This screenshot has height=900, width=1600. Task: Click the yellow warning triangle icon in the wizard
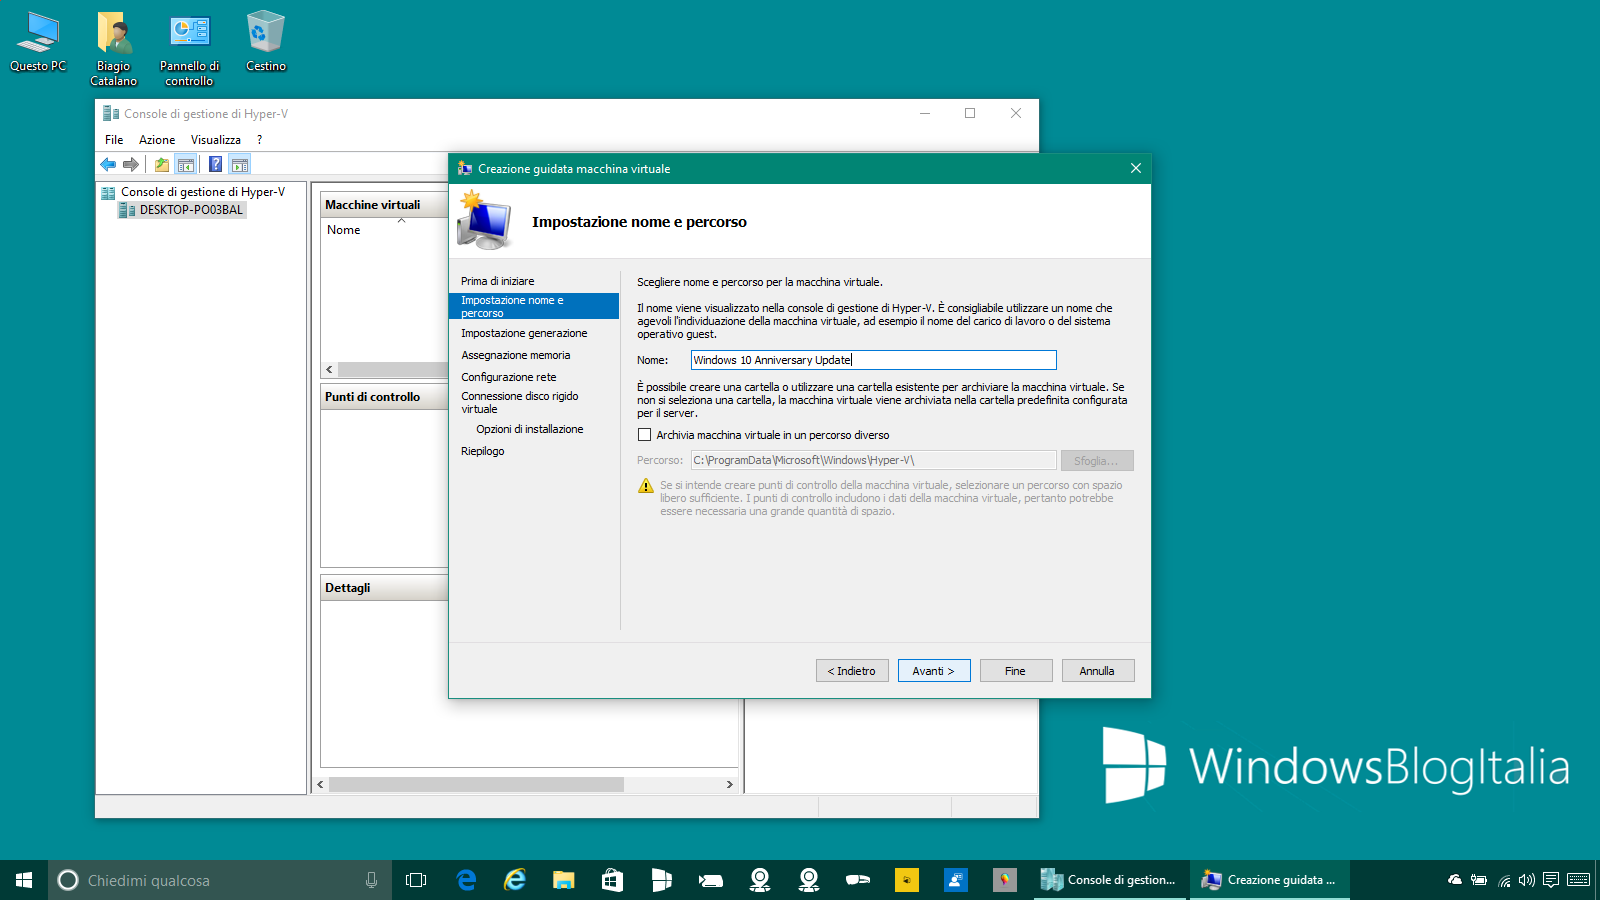point(646,486)
